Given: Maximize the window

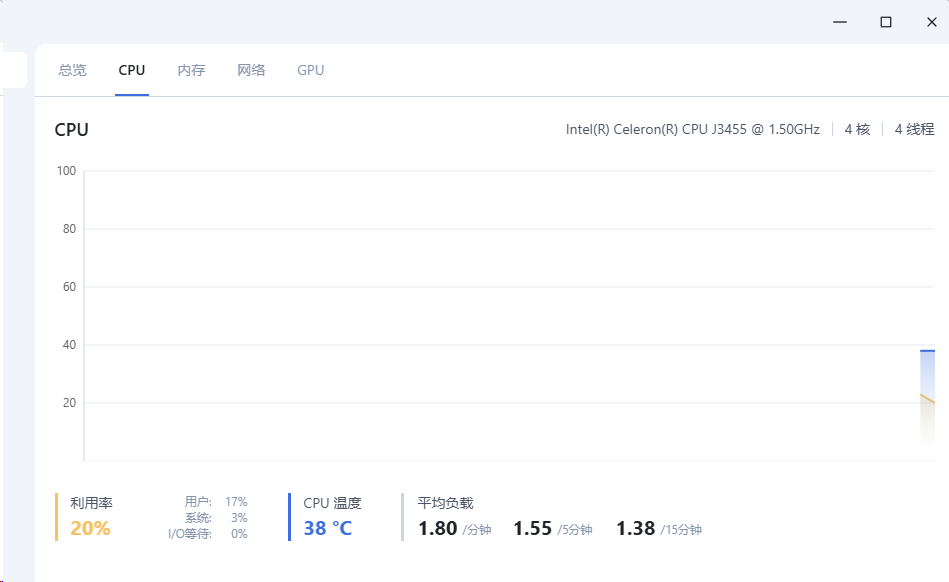Looking at the screenshot, I should tap(885, 22).
